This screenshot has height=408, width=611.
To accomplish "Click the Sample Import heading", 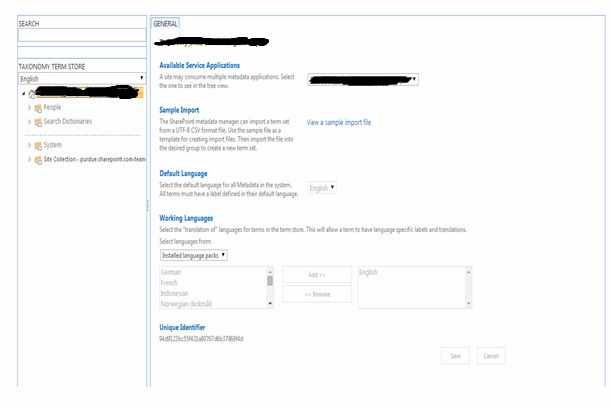I will [179, 110].
